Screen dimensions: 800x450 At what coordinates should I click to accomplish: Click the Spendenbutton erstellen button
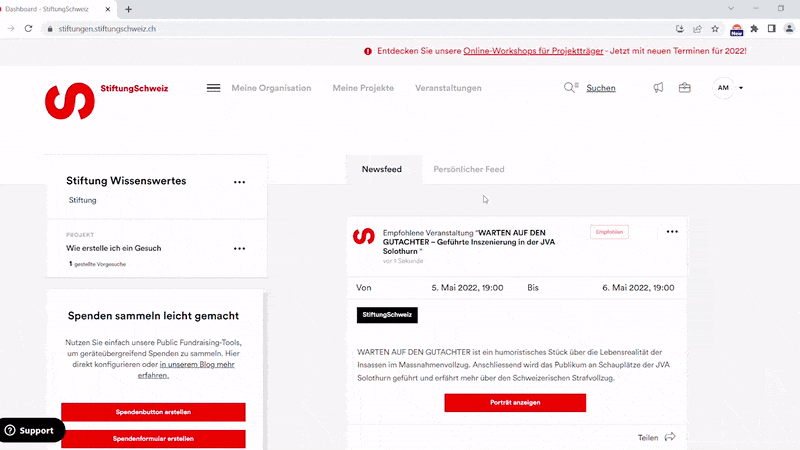pos(153,412)
